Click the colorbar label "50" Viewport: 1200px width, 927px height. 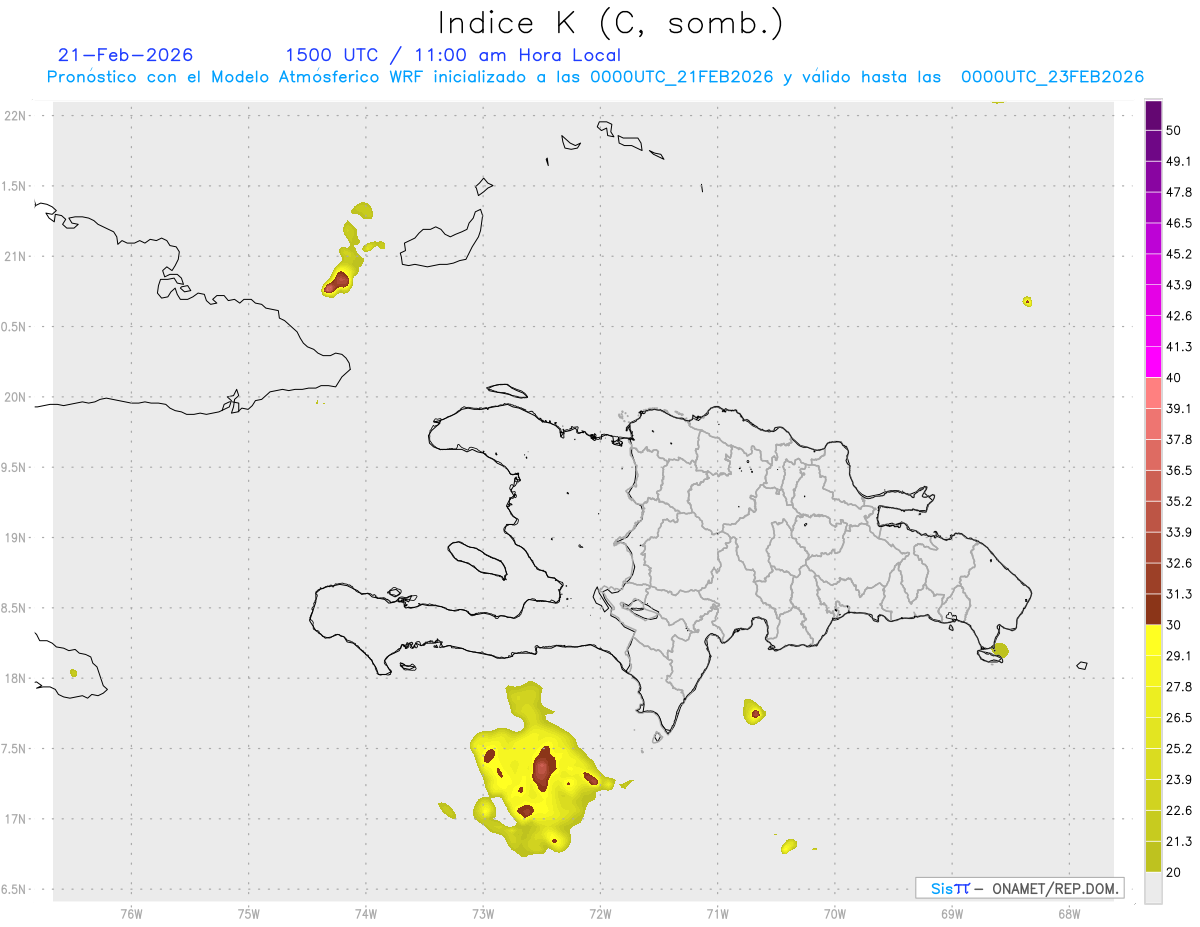point(1174,131)
